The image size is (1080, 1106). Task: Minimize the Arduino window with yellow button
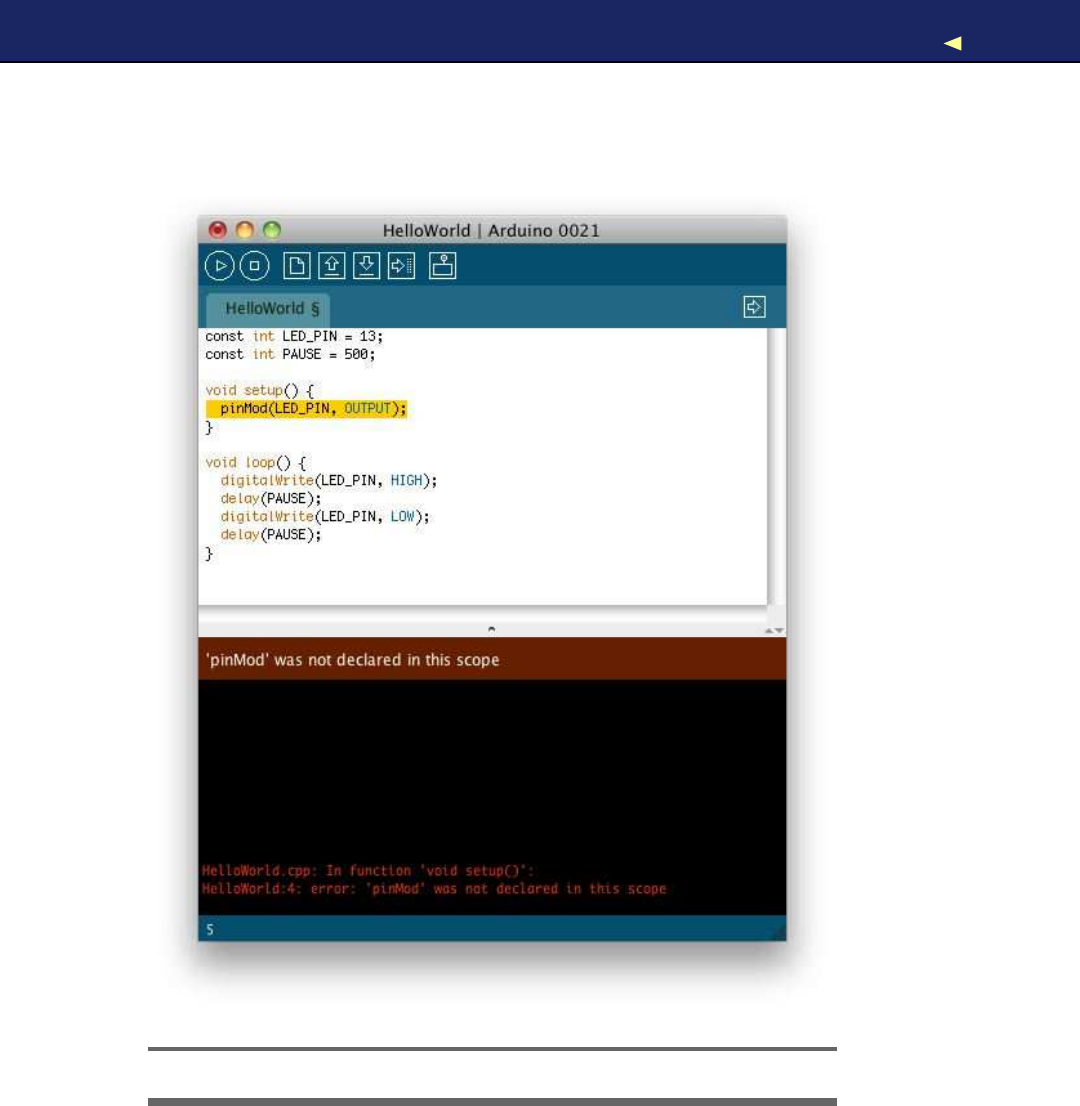point(245,230)
